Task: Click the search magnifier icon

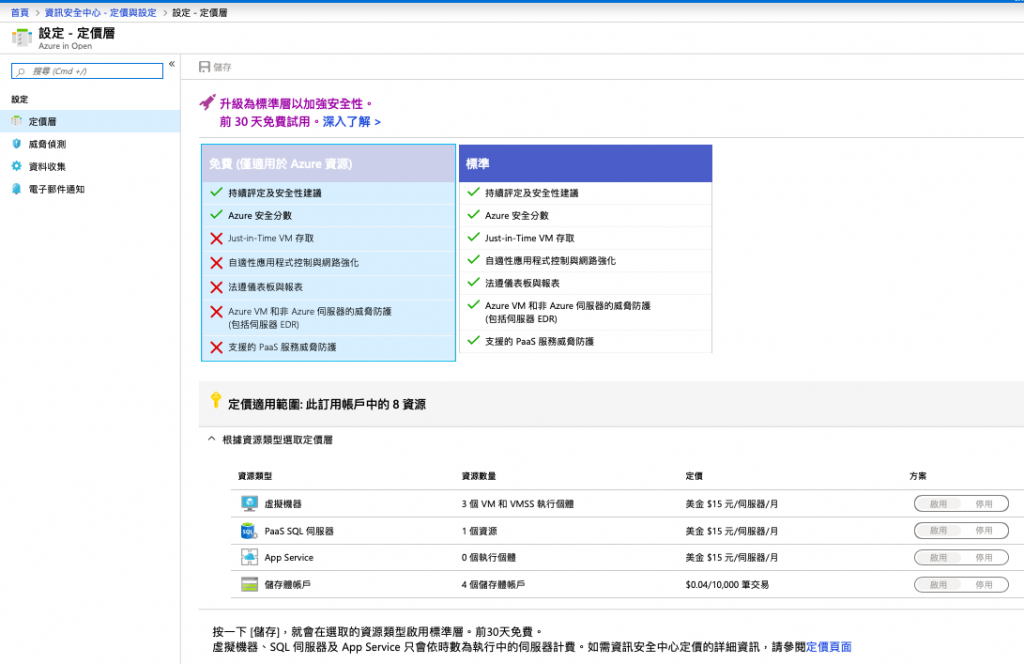Action: coord(21,71)
